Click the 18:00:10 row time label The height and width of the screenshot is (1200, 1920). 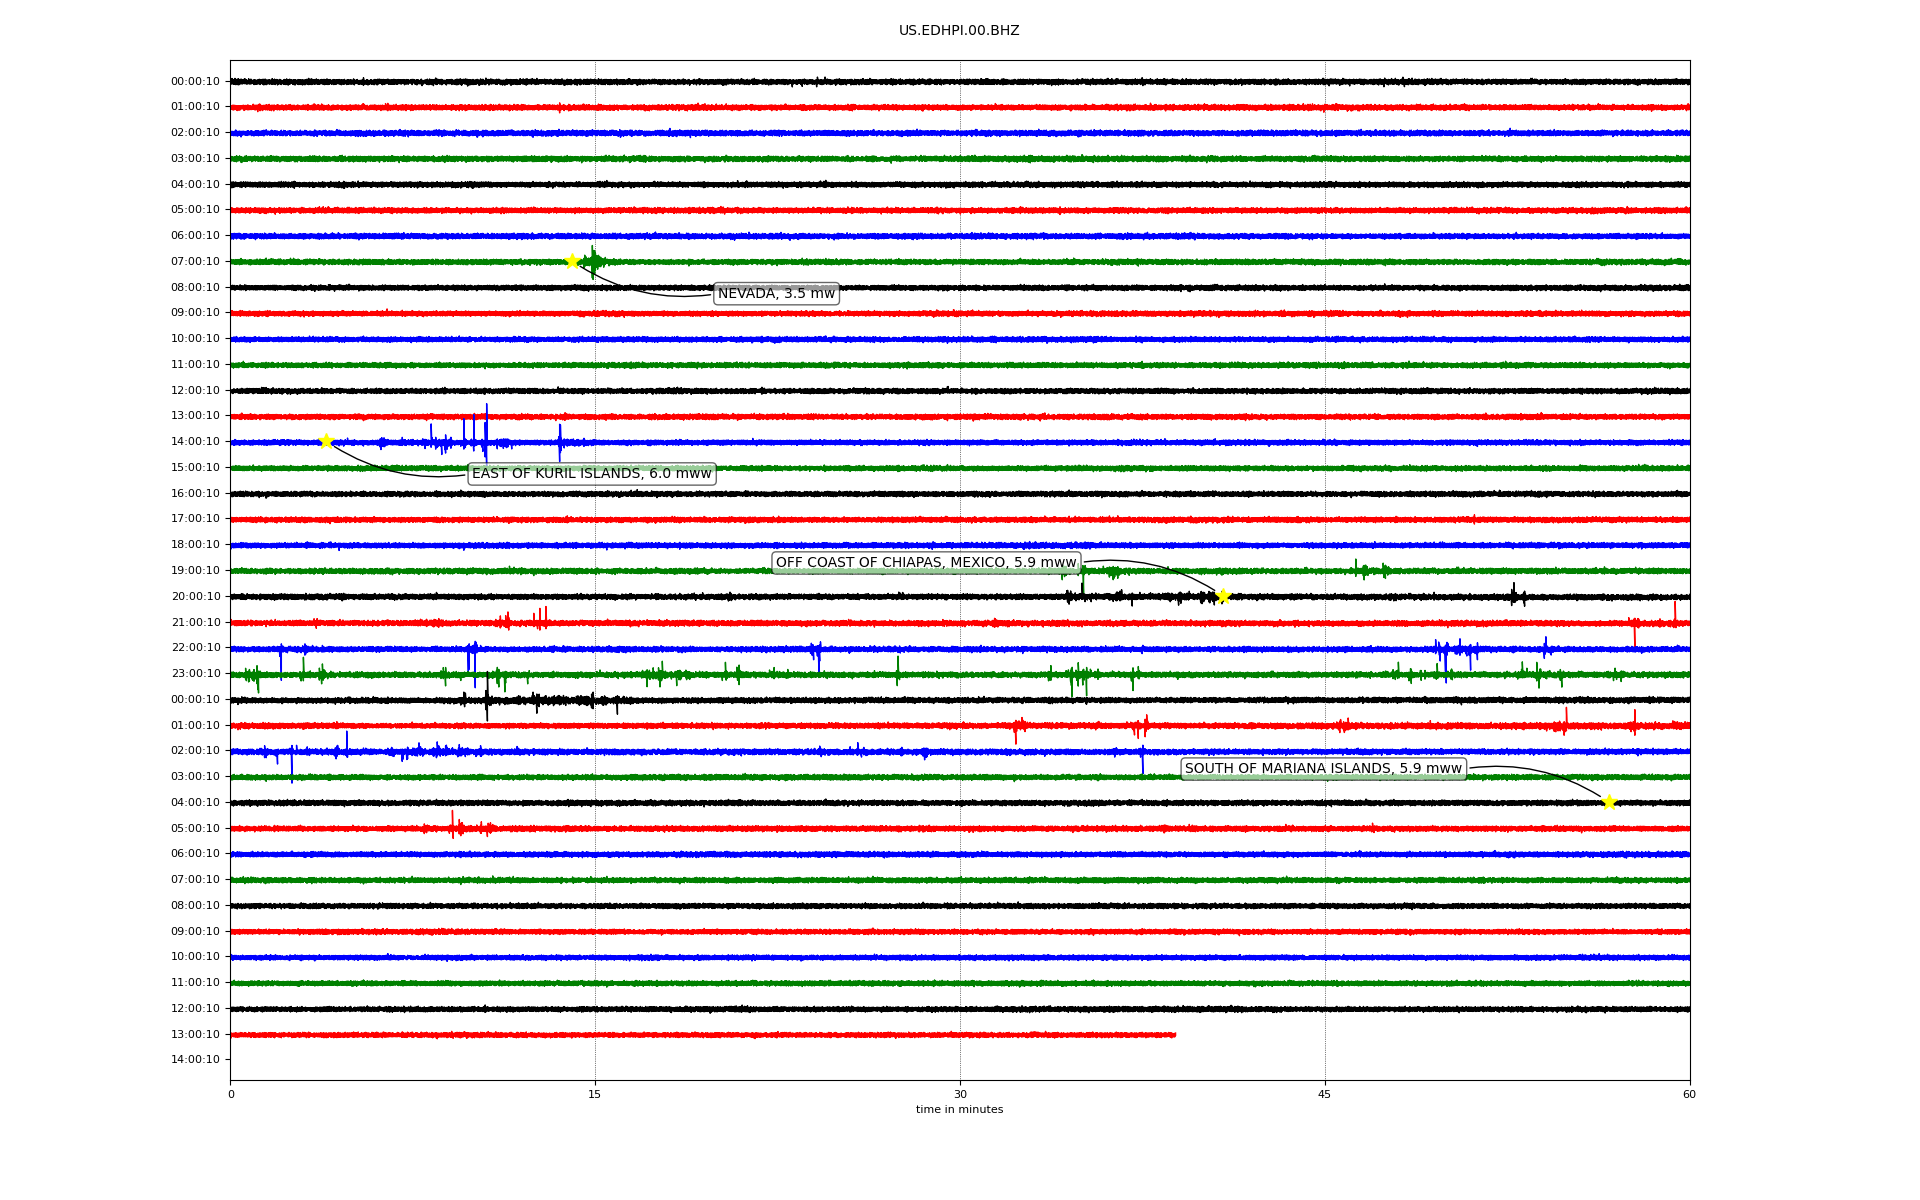pyautogui.click(x=195, y=544)
